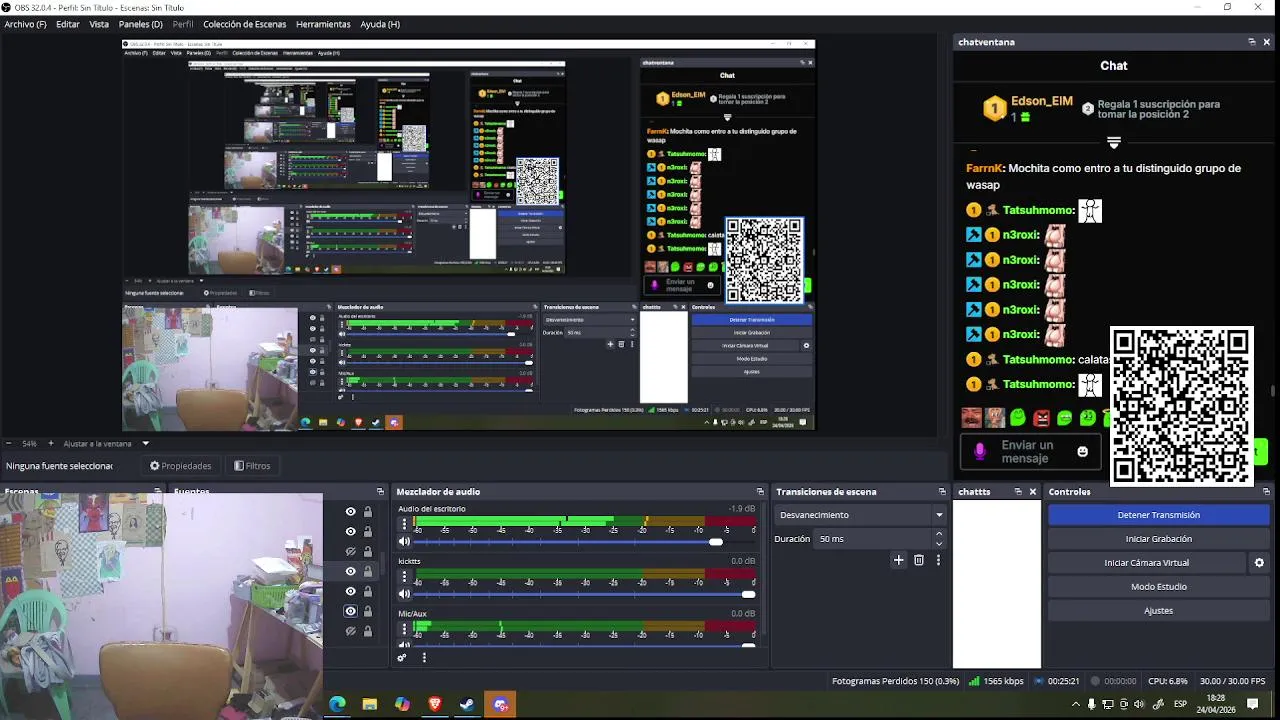Click Edson_EIM's gold rank badge
The width and height of the screenshot is (1280, 720).
(995, 108)
